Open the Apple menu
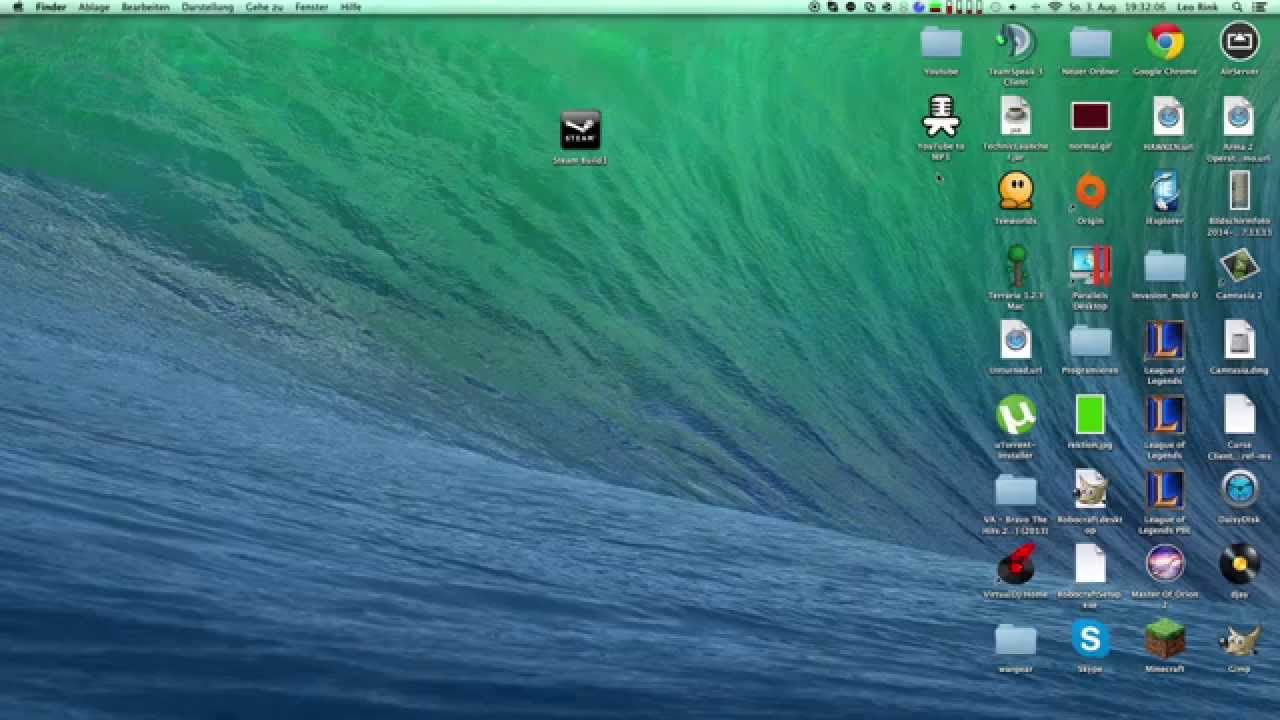This screenshot has width=1280, height=720. (17, 7)
